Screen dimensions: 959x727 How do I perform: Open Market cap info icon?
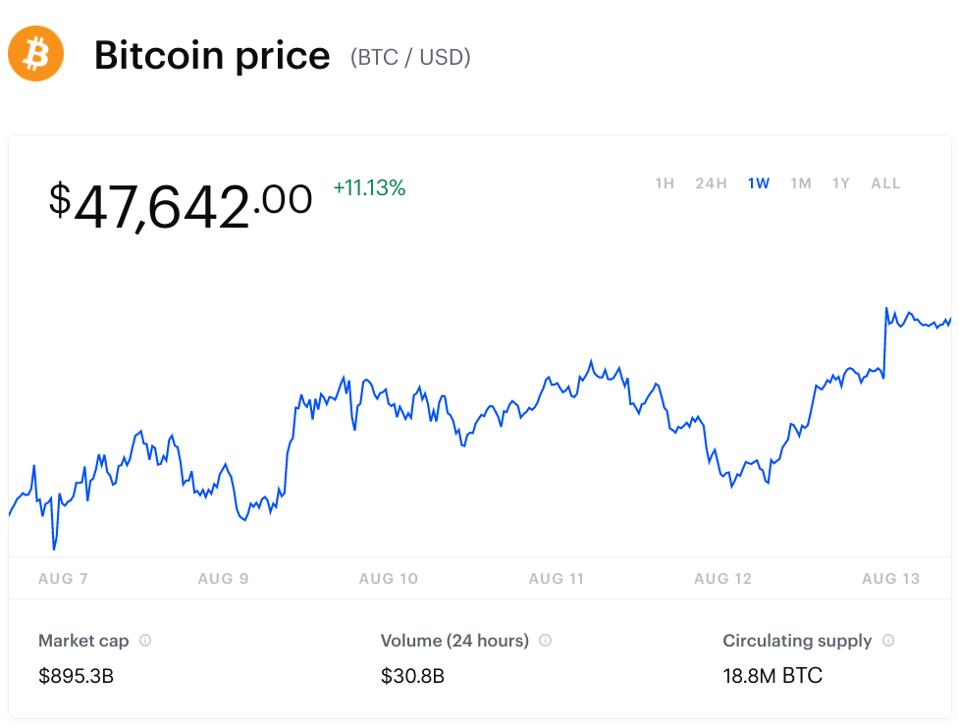tap(145, 640)
